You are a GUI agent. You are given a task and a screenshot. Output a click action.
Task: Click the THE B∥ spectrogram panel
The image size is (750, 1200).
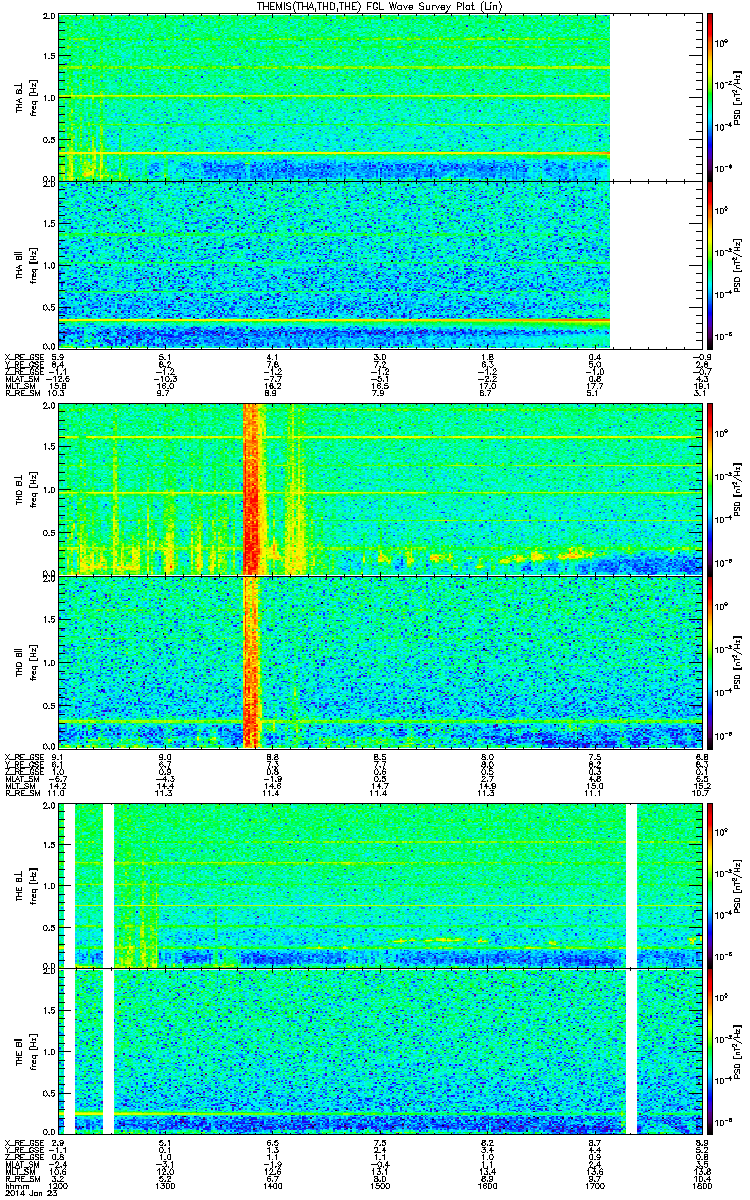(x=378, y=1050)
